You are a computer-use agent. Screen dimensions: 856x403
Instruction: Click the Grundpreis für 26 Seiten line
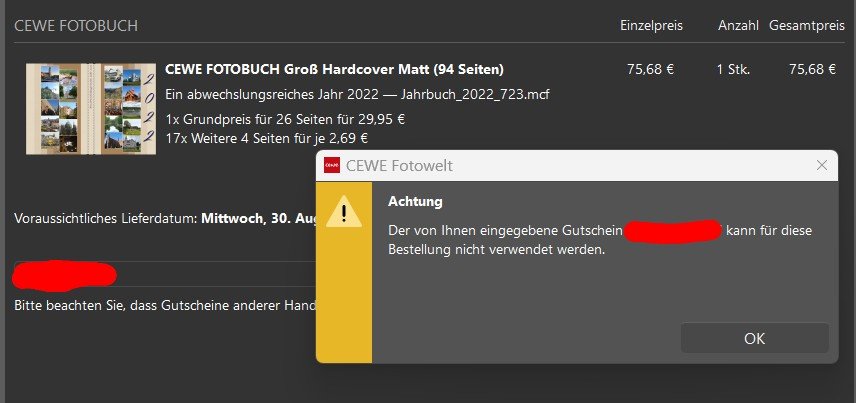(x=285, y=119)
